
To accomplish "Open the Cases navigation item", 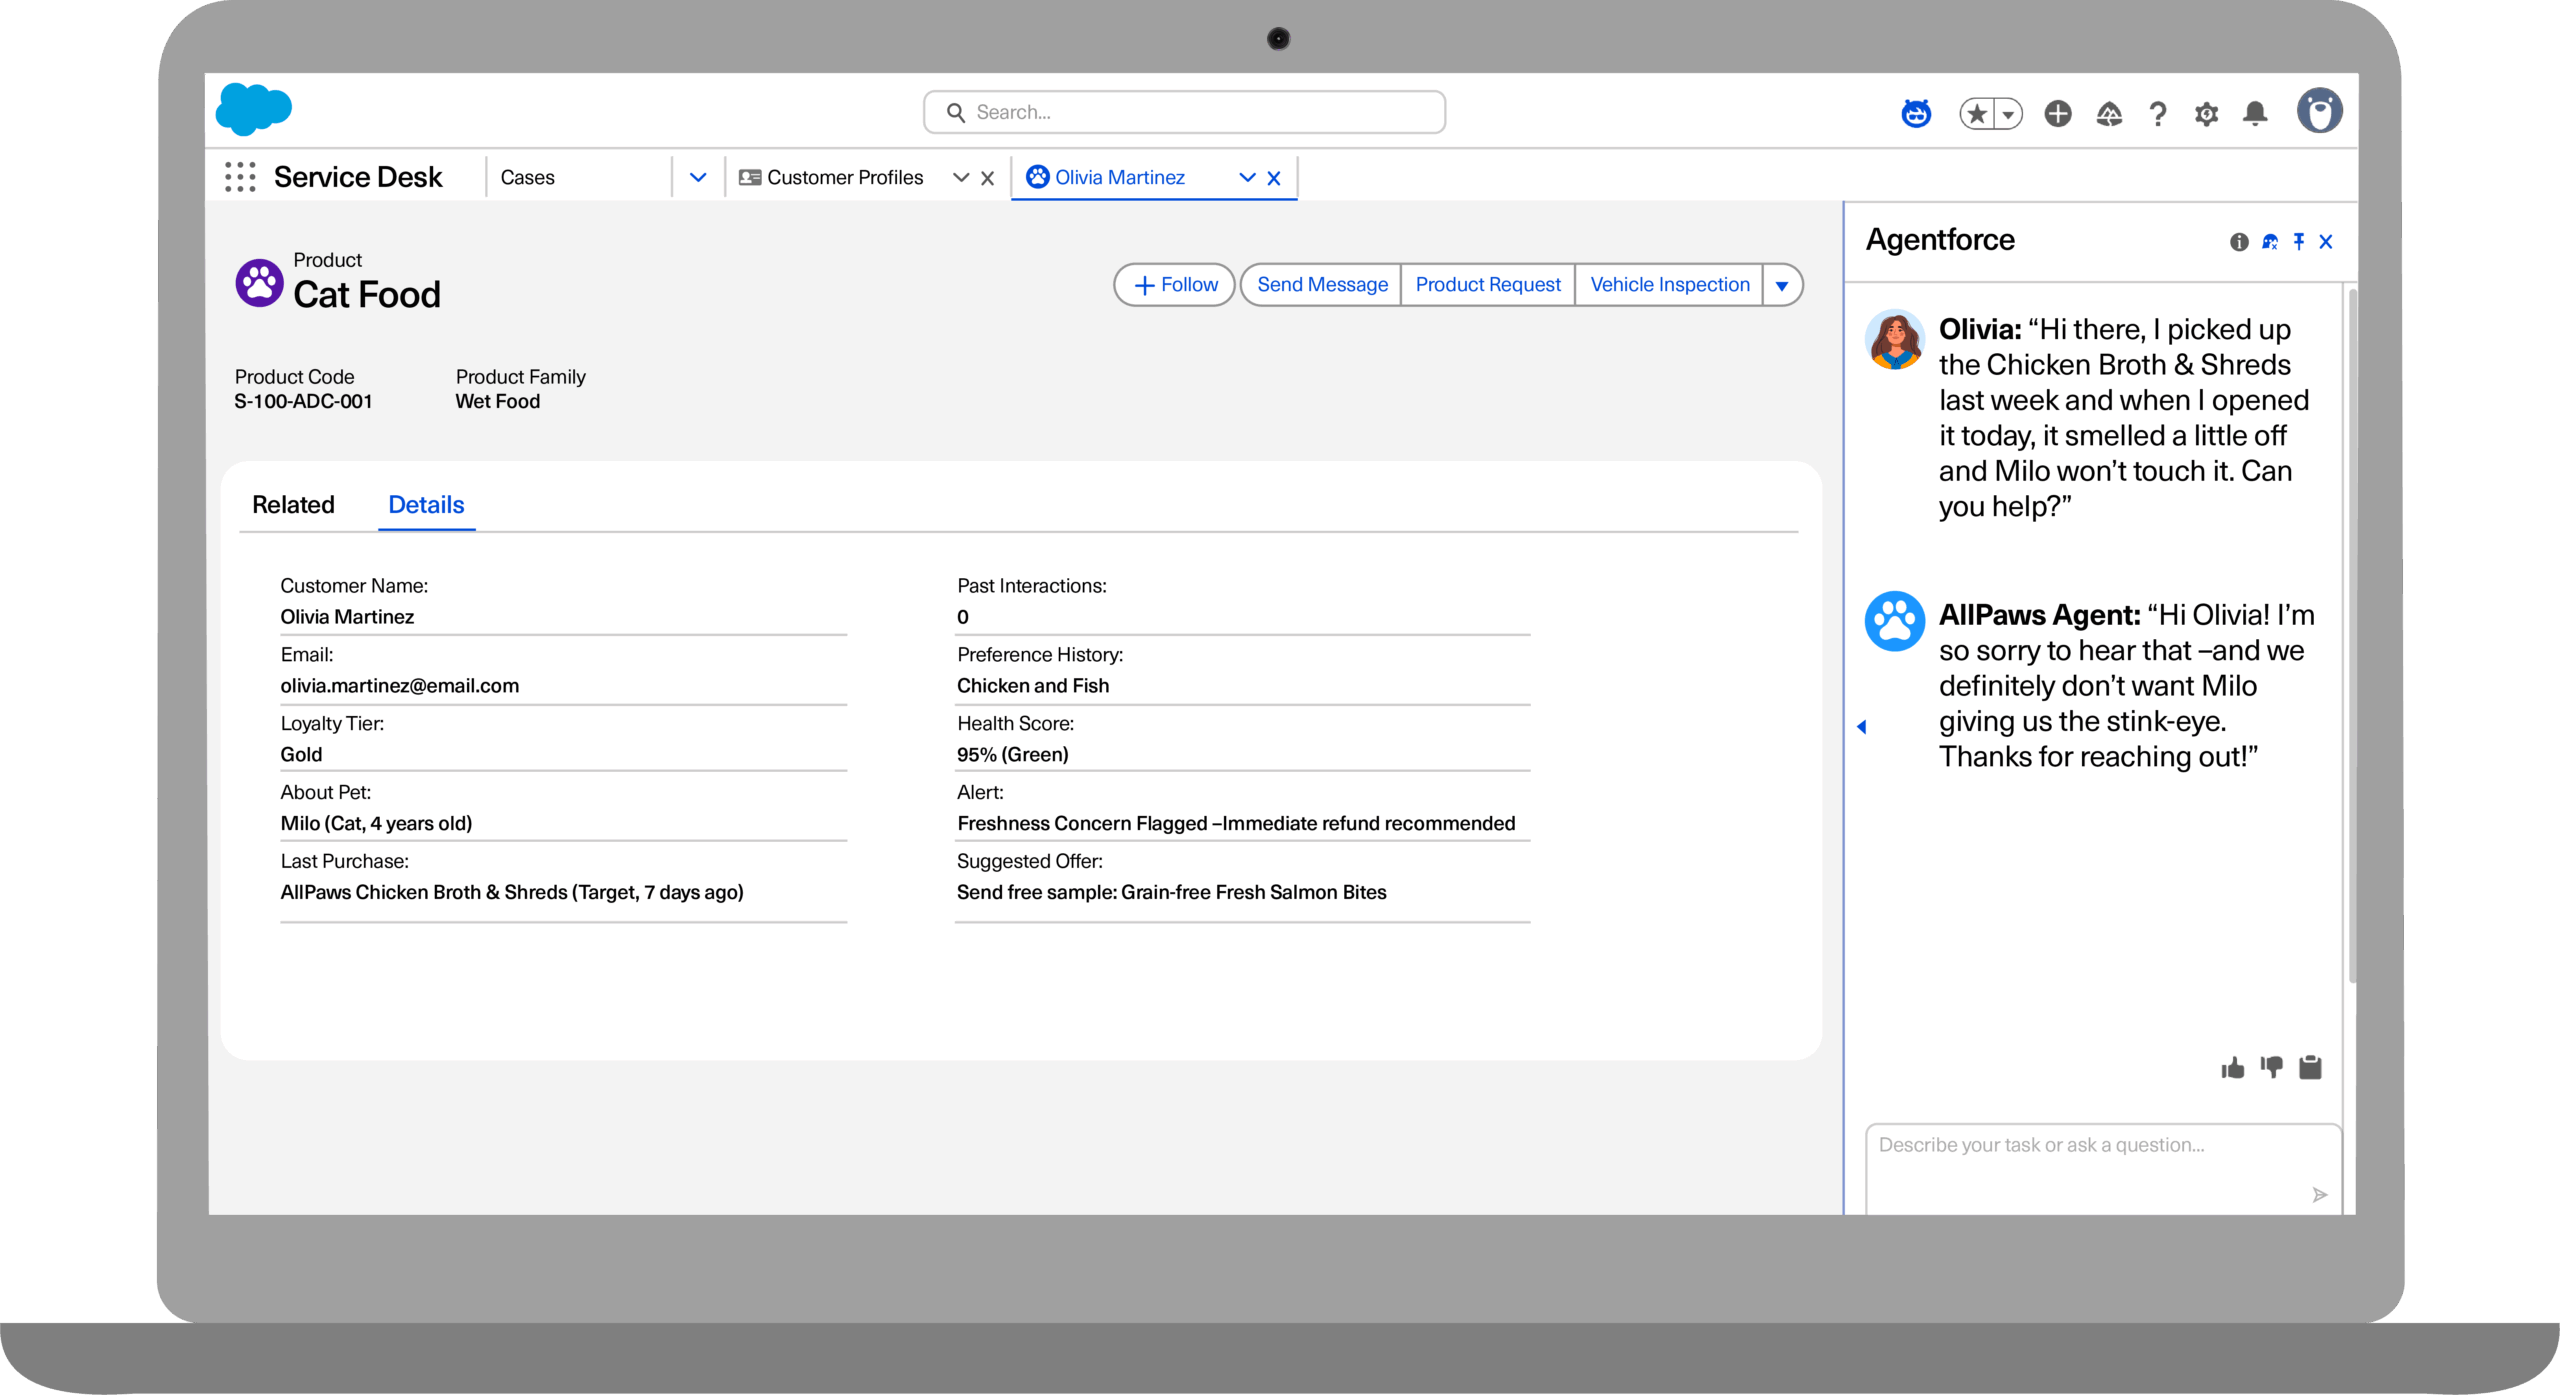I will click(528, 177).
